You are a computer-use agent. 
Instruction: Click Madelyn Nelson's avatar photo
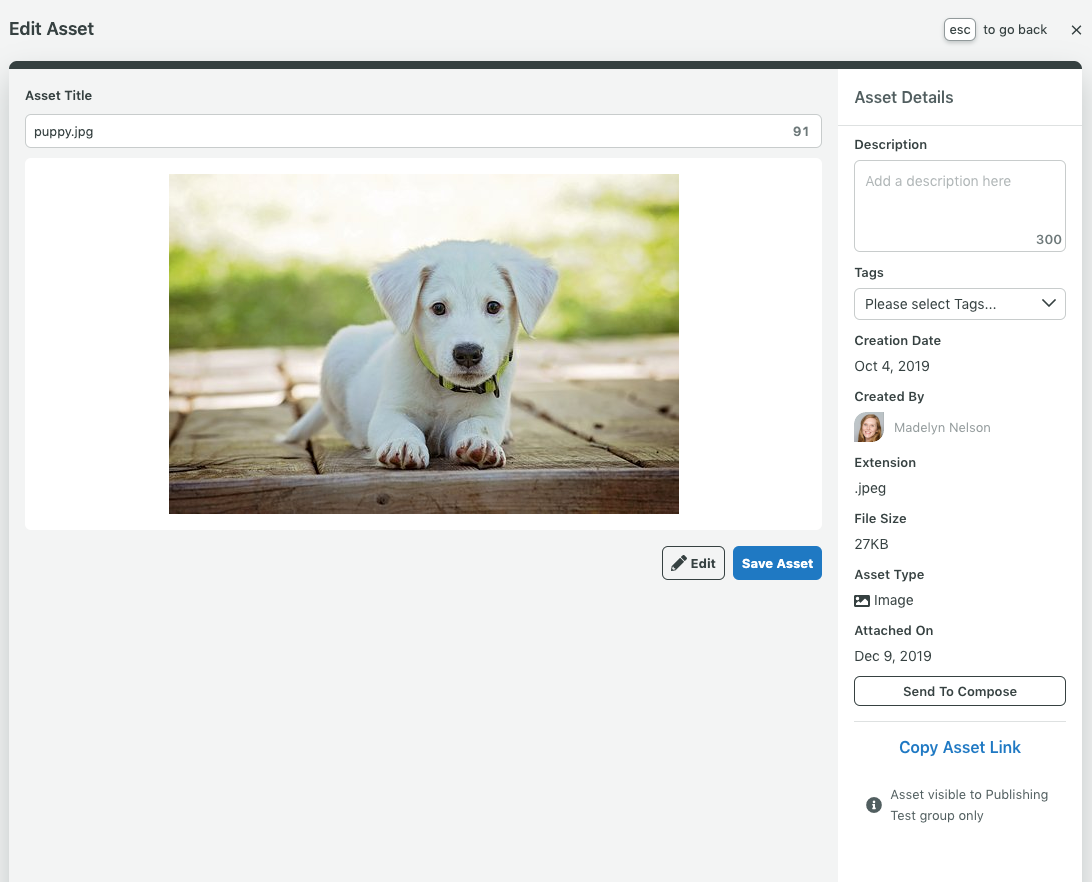[x=869, y=427]
